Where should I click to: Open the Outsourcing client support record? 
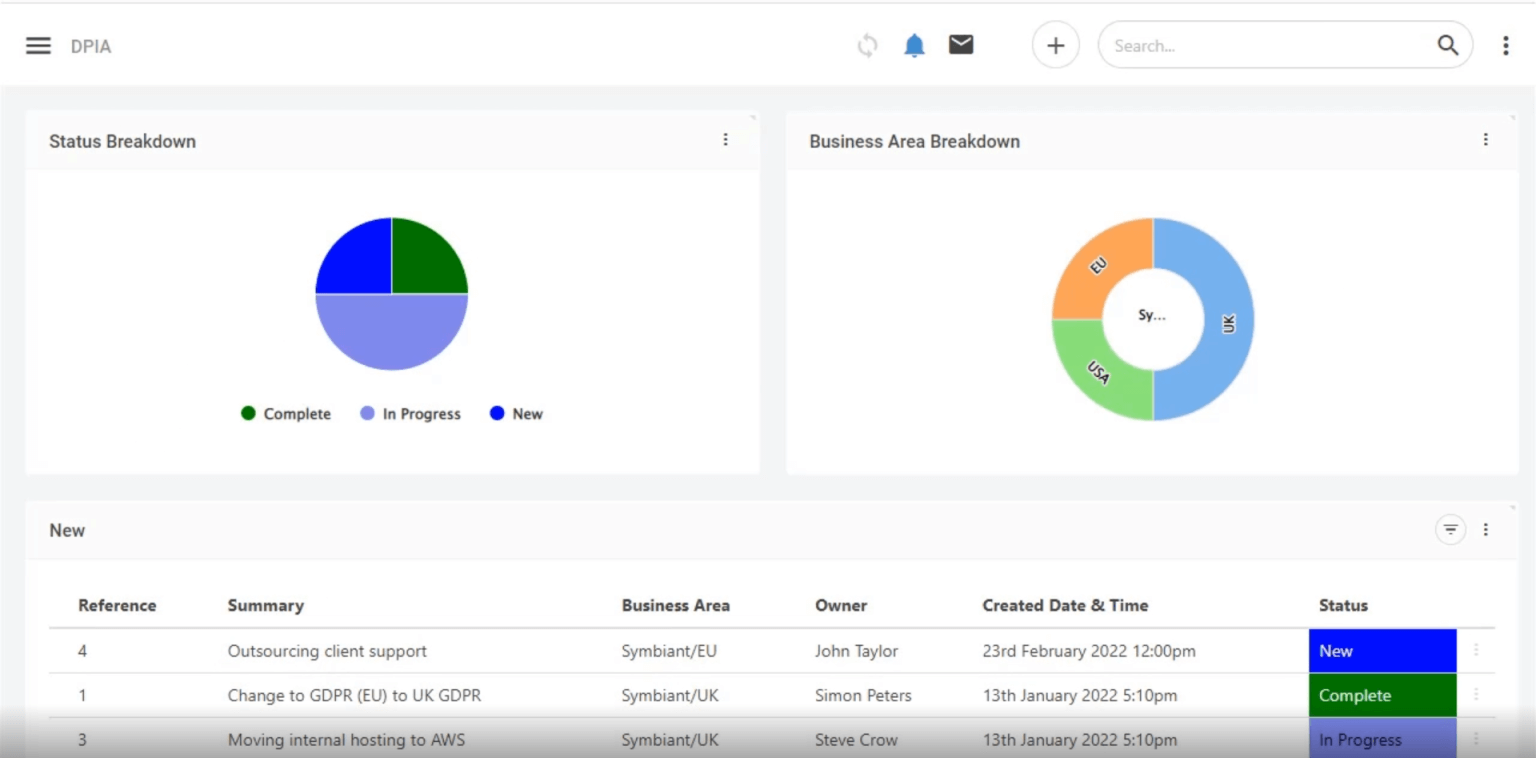tap(327, 651)
